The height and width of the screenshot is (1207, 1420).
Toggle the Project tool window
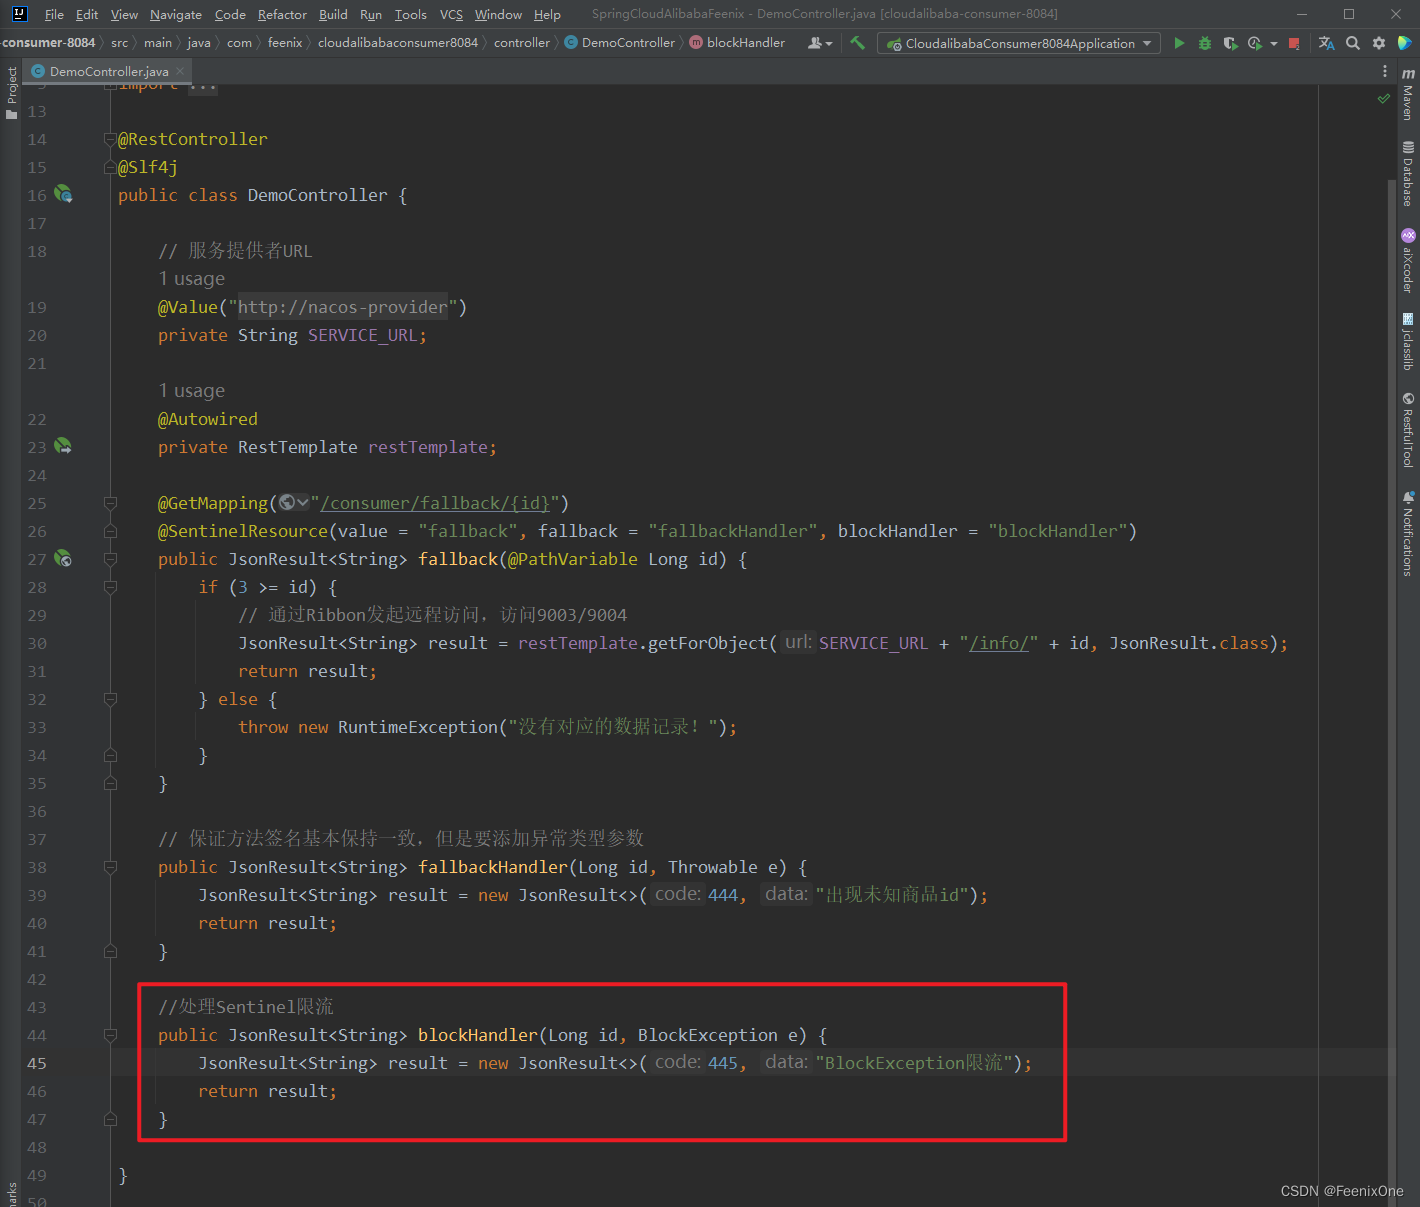click(x=11, y=92)
